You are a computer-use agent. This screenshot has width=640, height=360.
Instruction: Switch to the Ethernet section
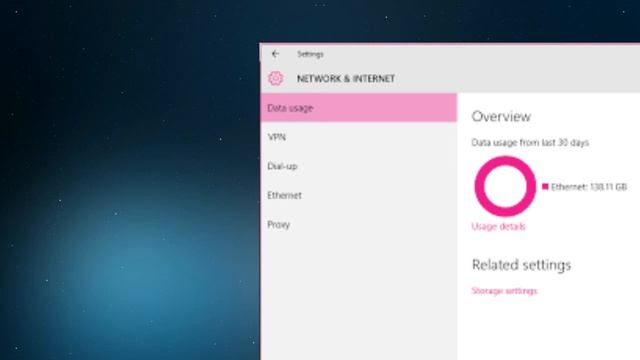click(x=358, y=196)
